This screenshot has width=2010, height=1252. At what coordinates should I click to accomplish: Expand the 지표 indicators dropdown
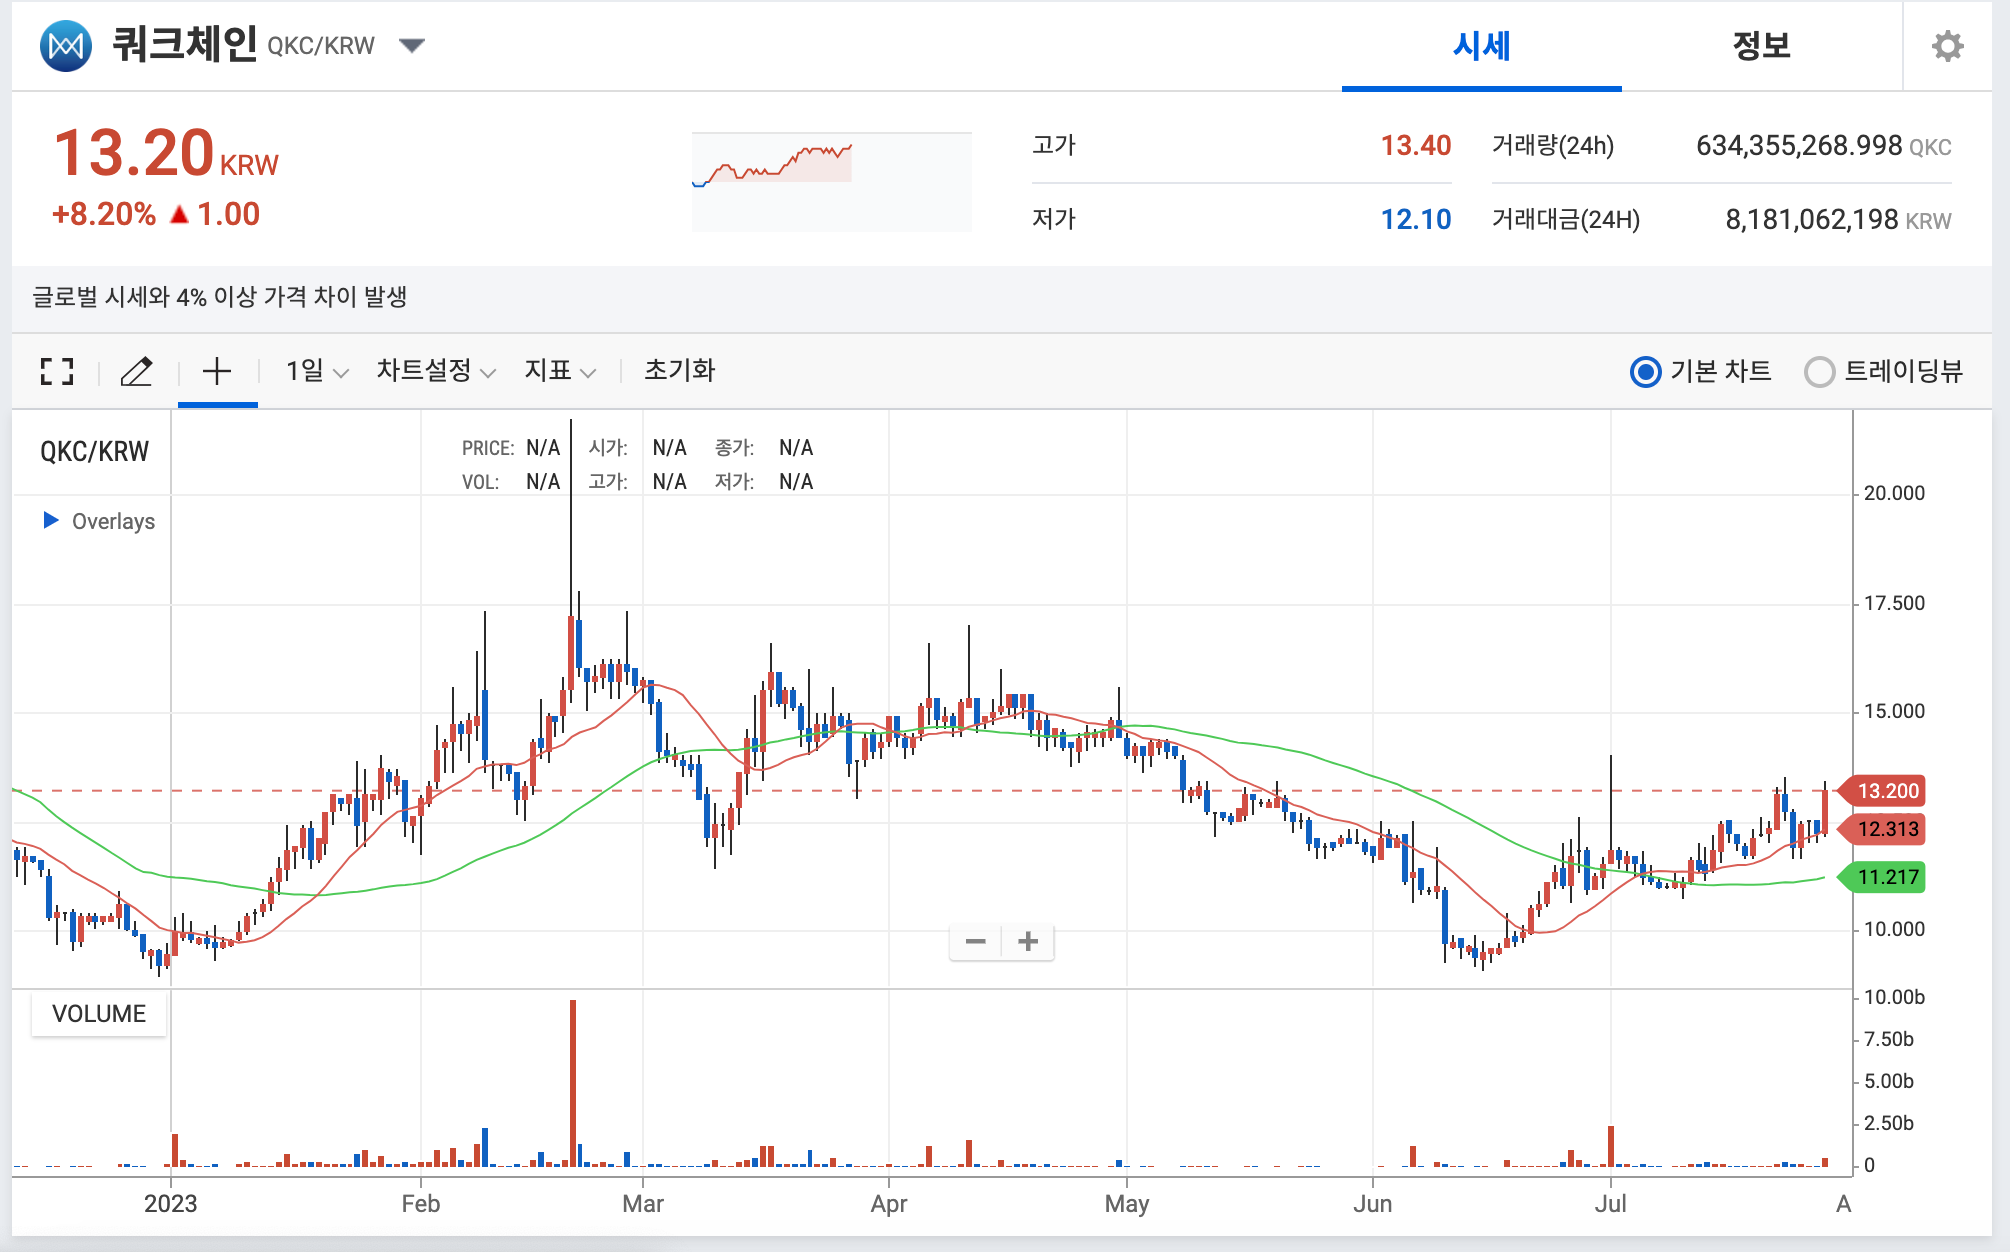(559, 371)
